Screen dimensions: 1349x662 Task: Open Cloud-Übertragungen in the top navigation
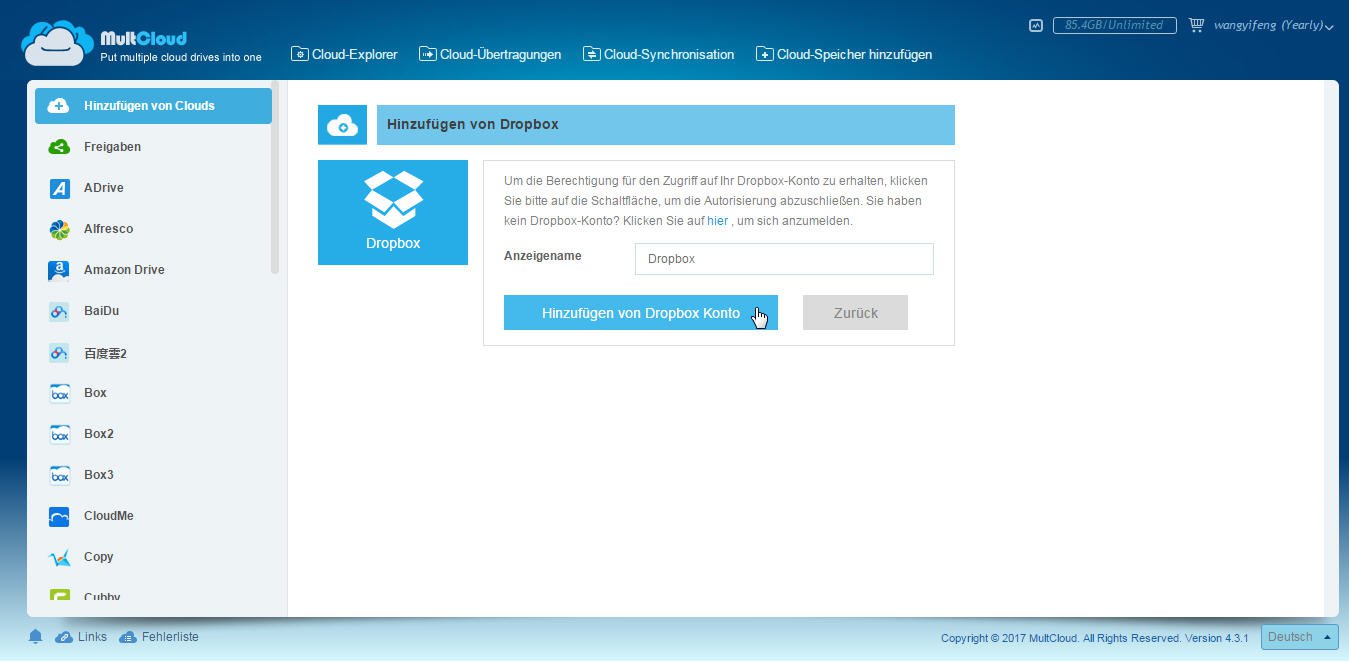click(x=490, y=54)
